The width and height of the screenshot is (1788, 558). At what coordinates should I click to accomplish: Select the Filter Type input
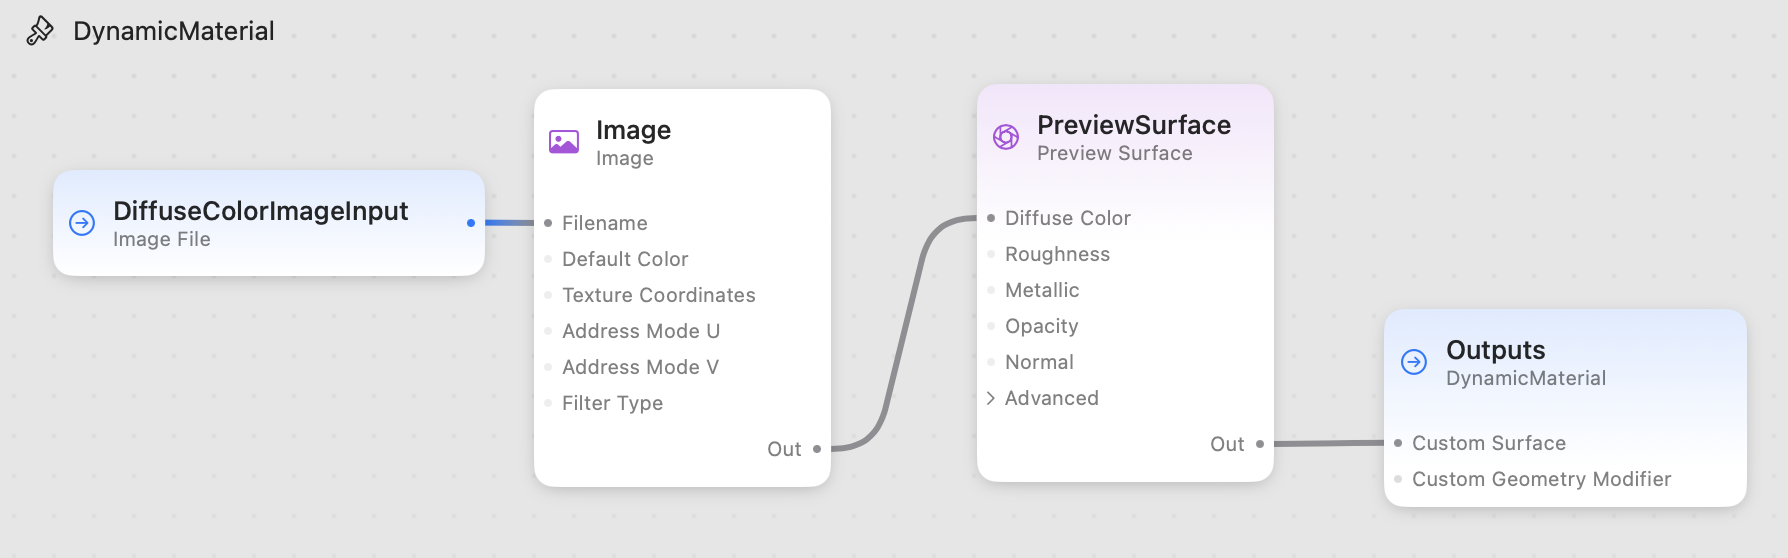point(612,403)
